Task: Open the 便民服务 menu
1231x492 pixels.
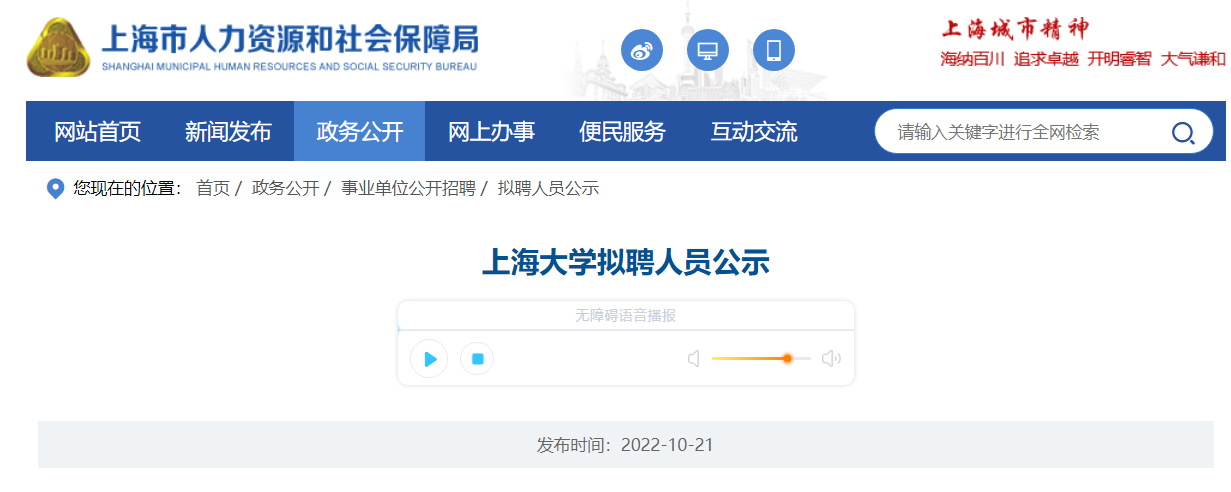Action: click(x=622, y=131)
